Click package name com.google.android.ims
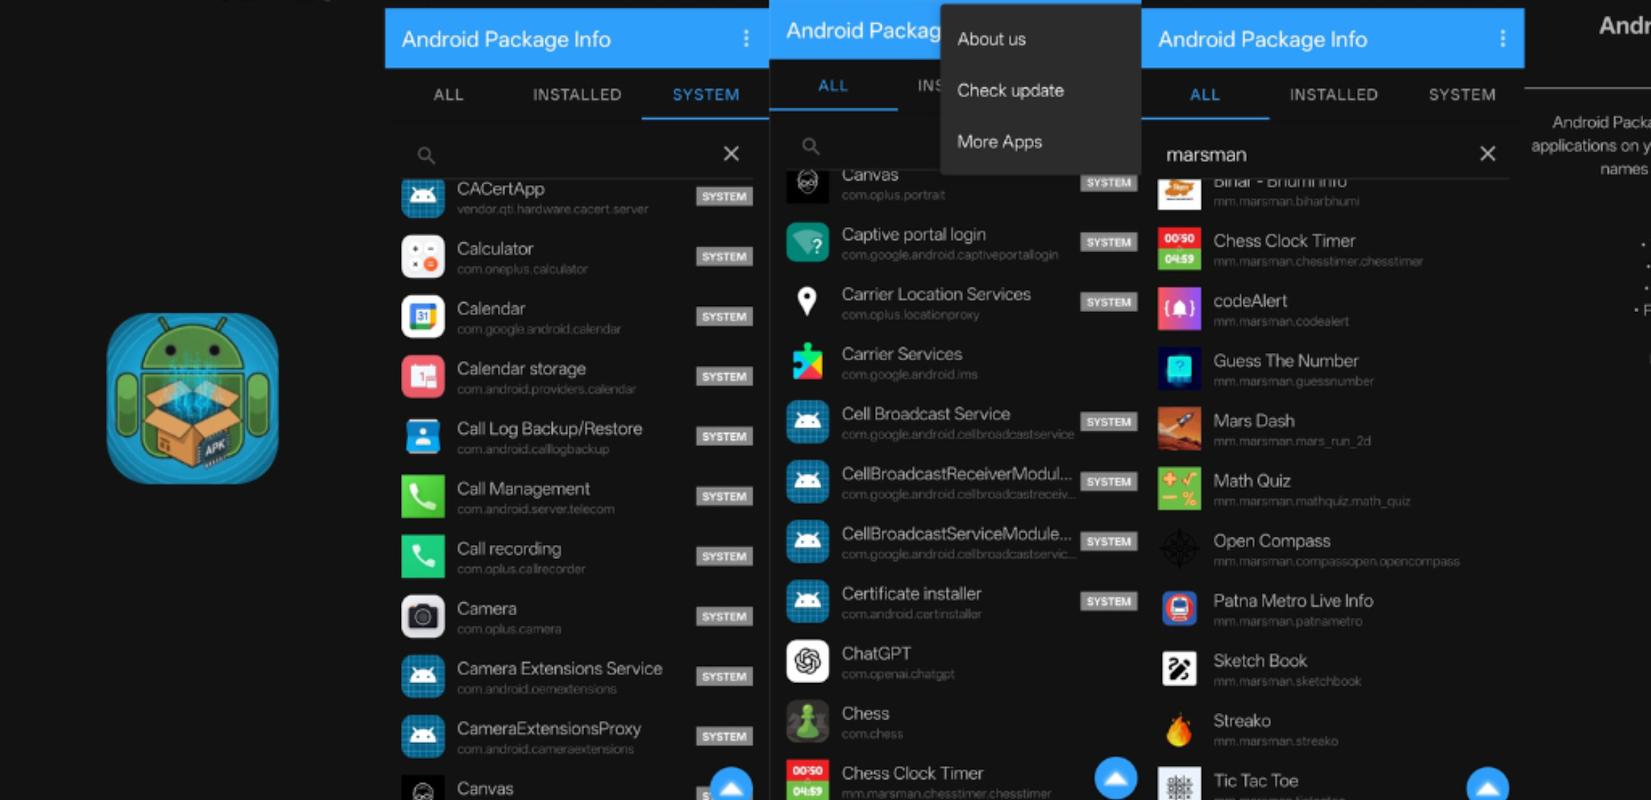The image size is (1651, 800). pyautogui.click(x=910, y=374)
